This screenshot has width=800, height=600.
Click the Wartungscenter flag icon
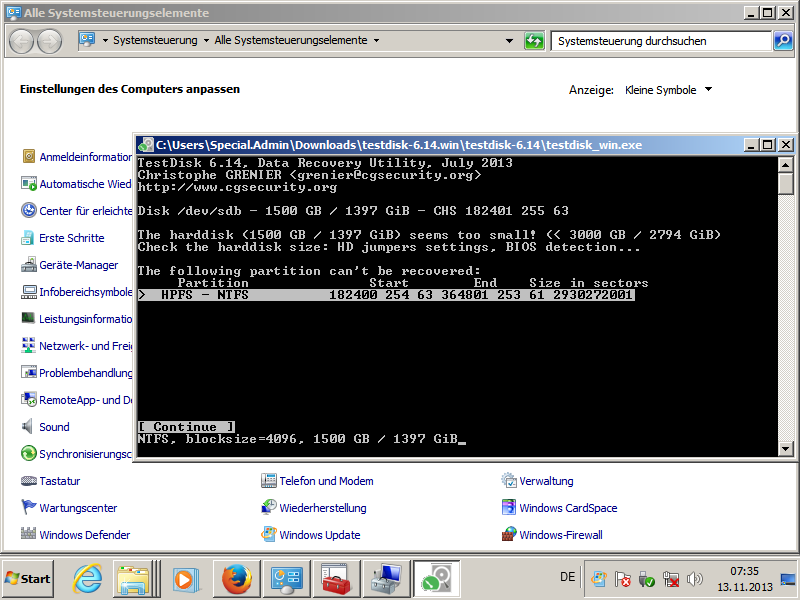tap(29, 507)
